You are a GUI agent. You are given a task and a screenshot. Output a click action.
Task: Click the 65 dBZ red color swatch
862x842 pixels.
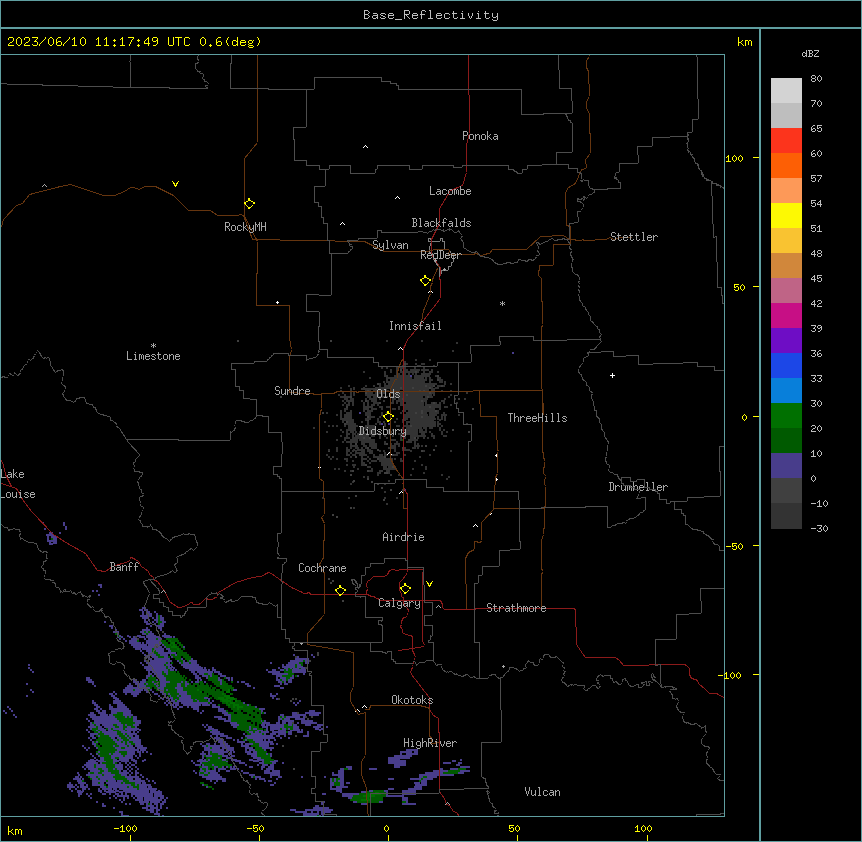786,140
